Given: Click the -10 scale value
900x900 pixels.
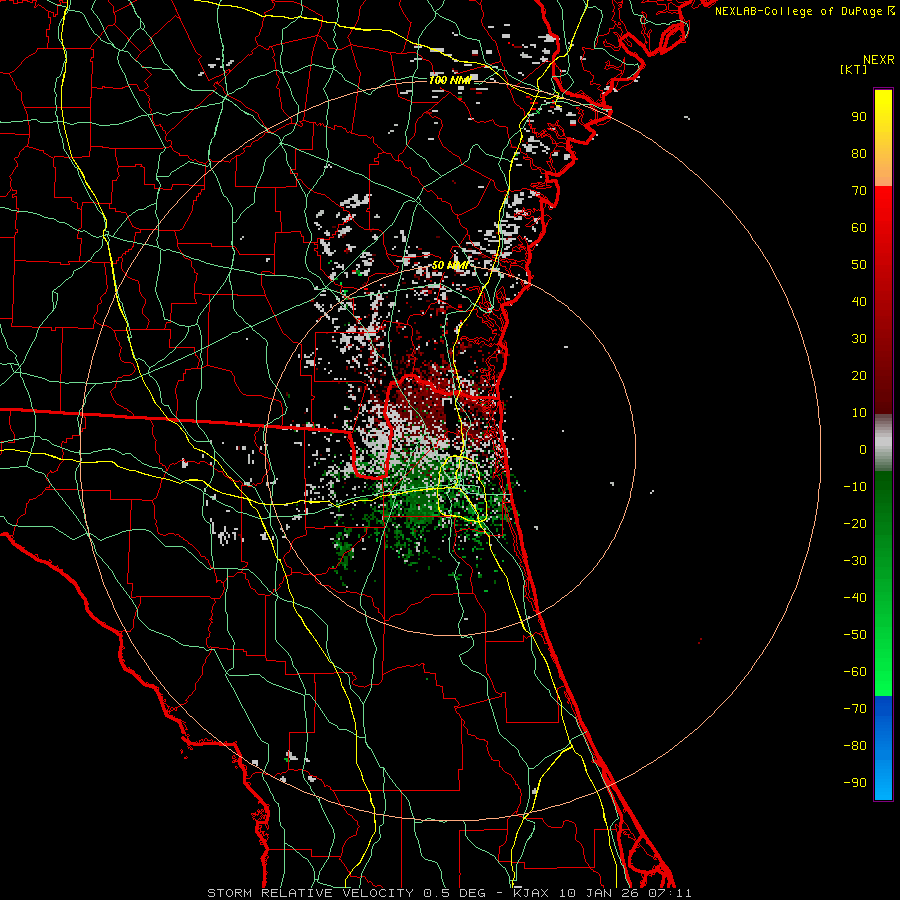Looking at the screenshot, I should [855, 487].
